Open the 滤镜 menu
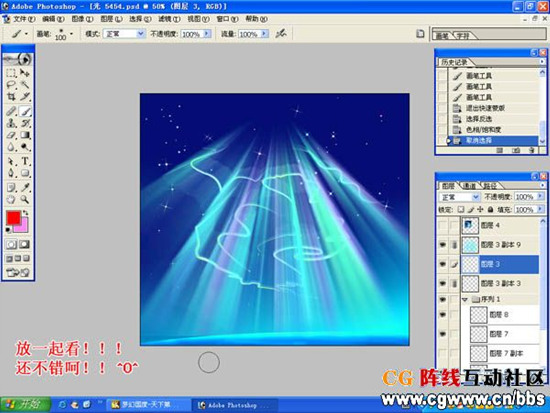This screenshot has width=550, height=413. pyautogui.click(x=169, y=19)
